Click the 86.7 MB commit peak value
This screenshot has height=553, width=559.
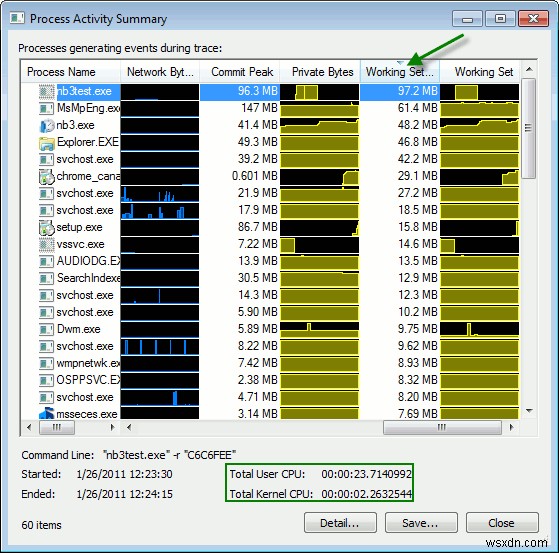click(x=258, y=227)
